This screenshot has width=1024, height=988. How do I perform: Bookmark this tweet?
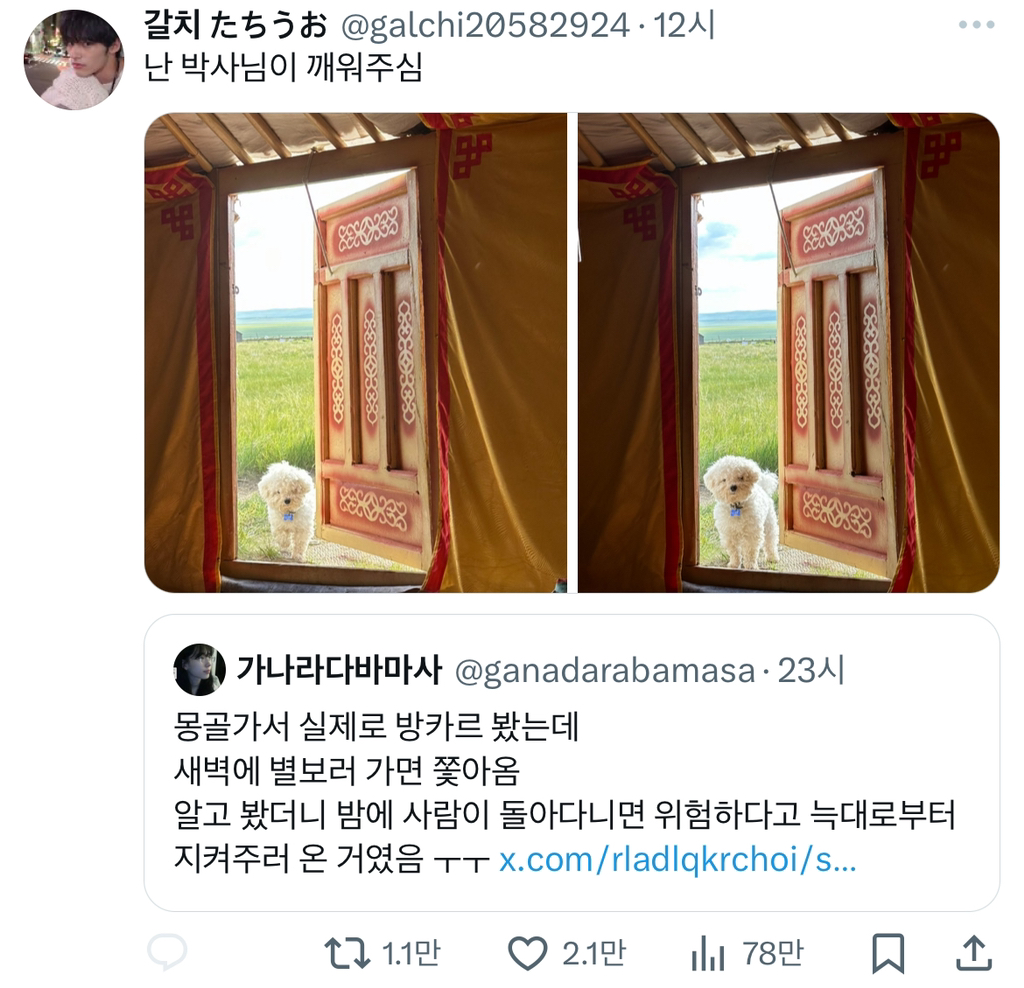[x=888, y=953]
